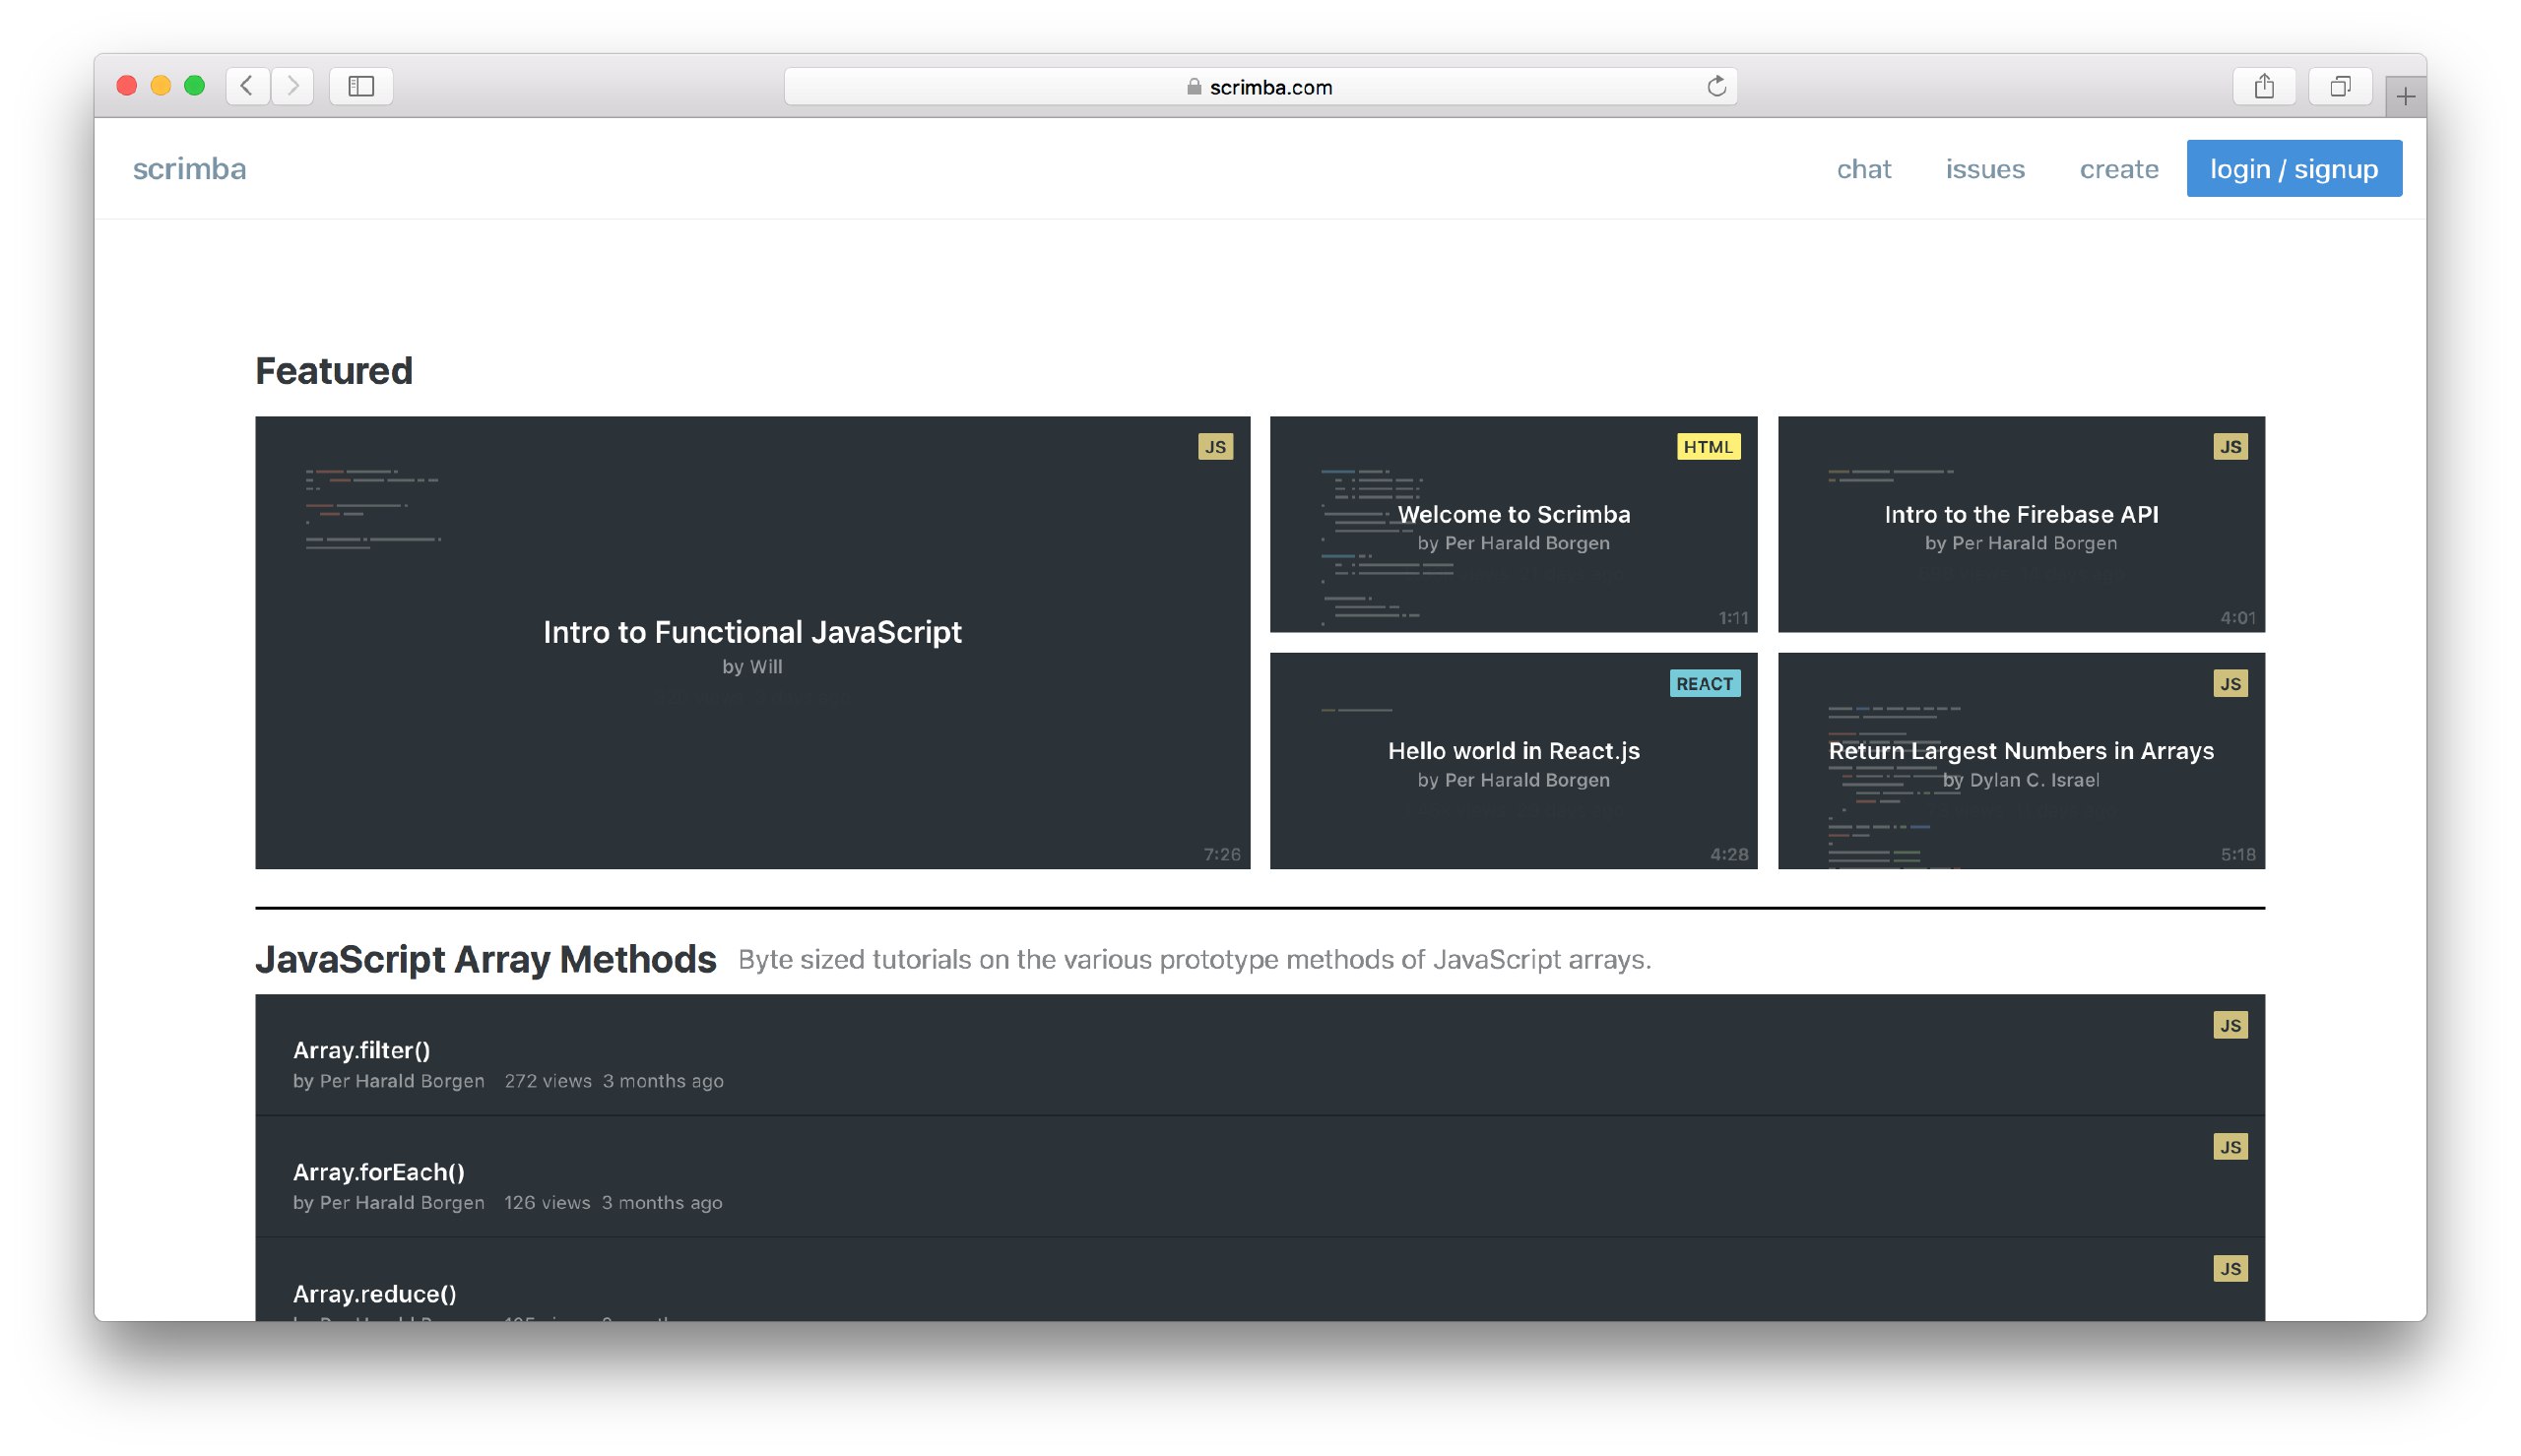This screenshot has height=1456, width=2521.
Task: Click JS badge on Array.filter() row
Action: click(x=2230, y=1025)
